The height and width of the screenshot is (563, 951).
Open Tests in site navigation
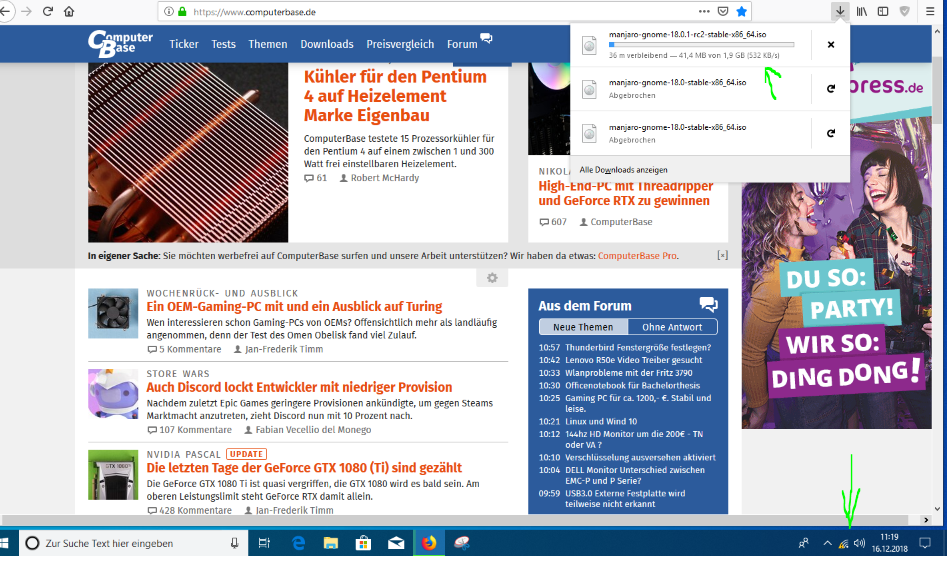pos(223,44)
